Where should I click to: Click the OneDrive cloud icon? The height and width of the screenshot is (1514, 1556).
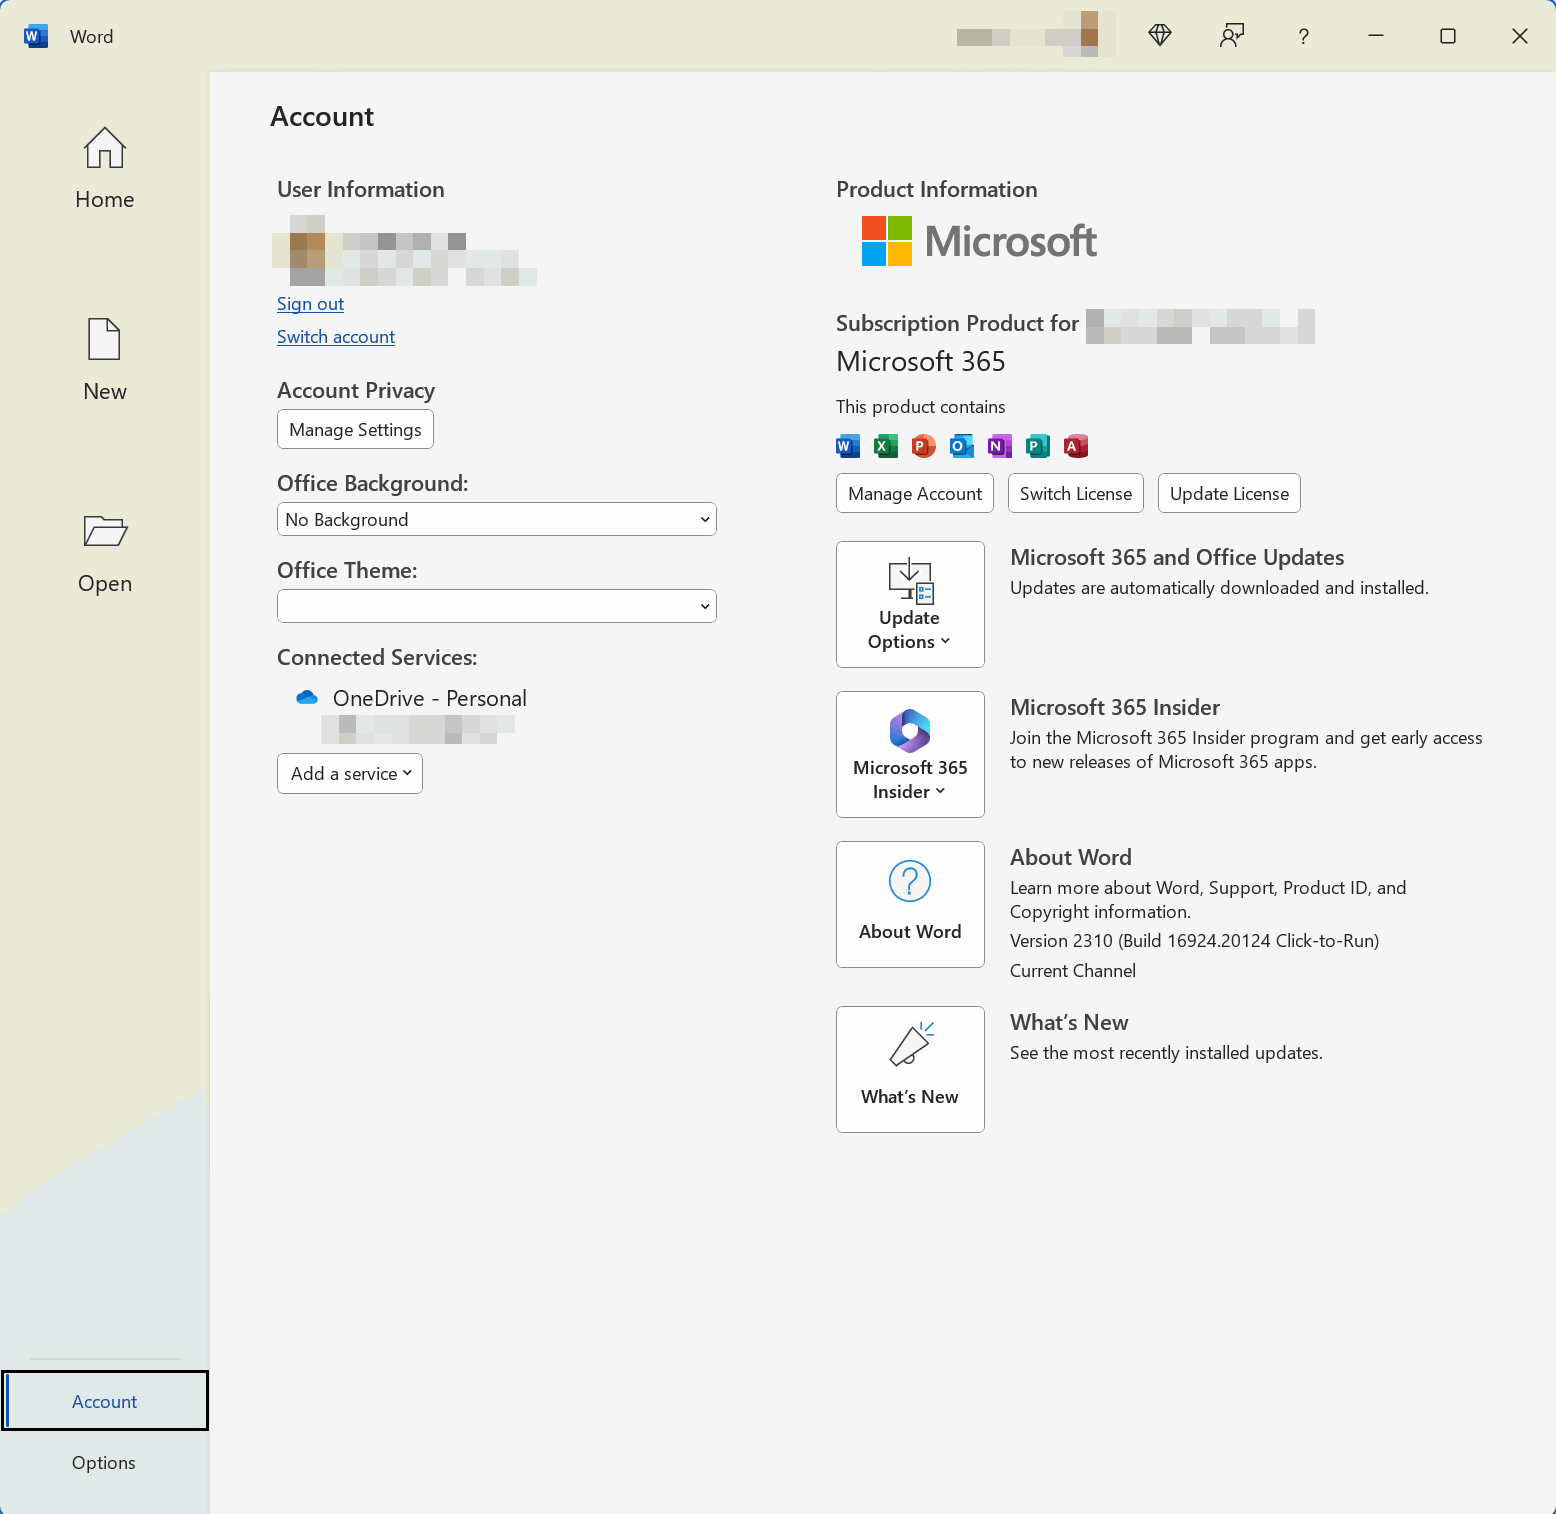tap(307, 697)
